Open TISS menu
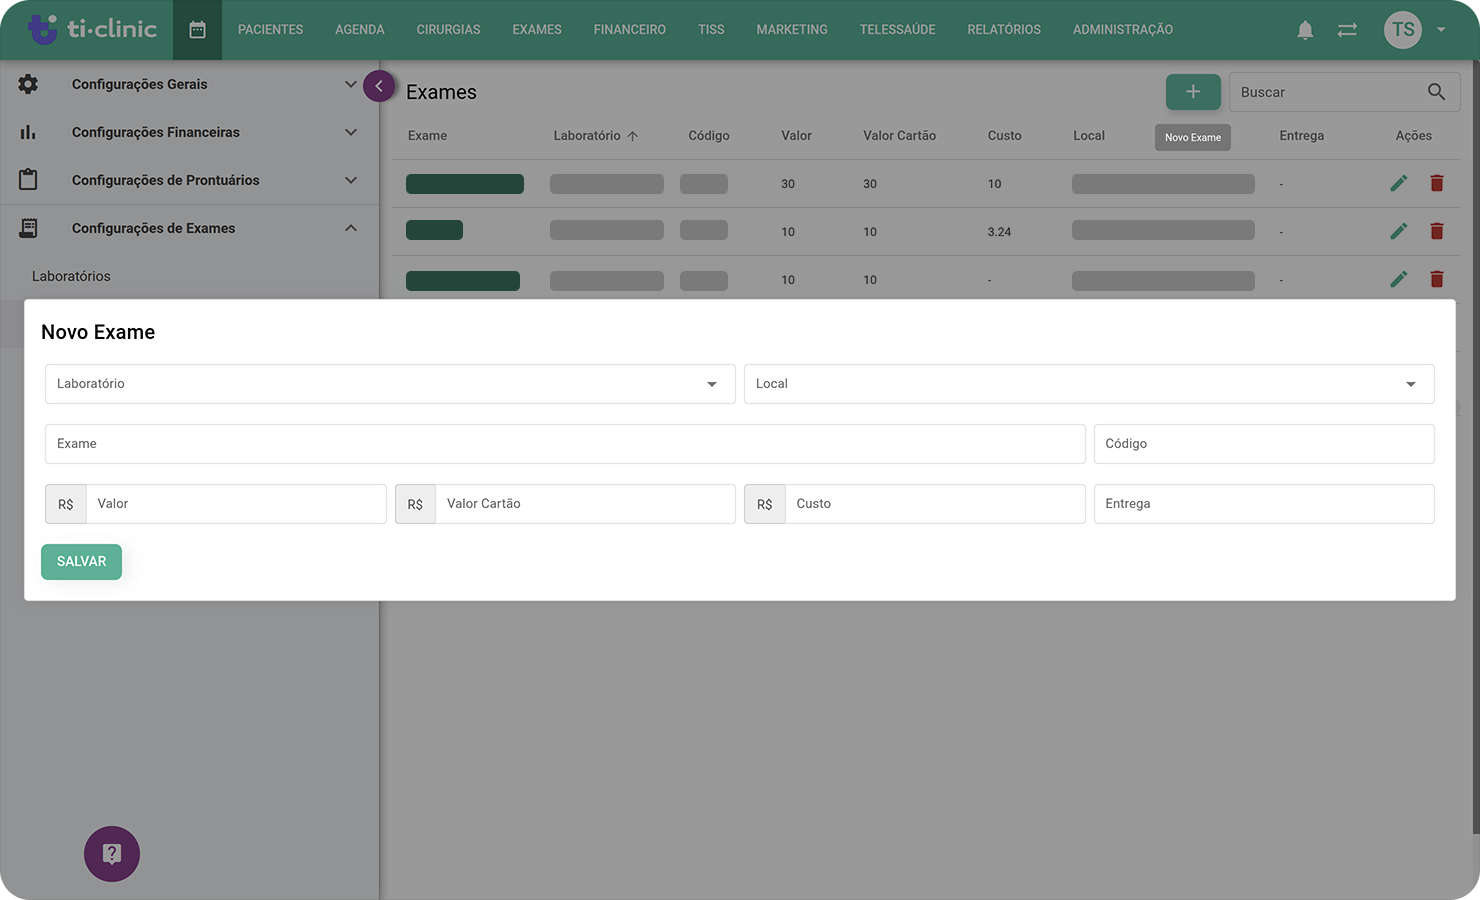This screenshot has height=900, width=1480. [711, 30]
